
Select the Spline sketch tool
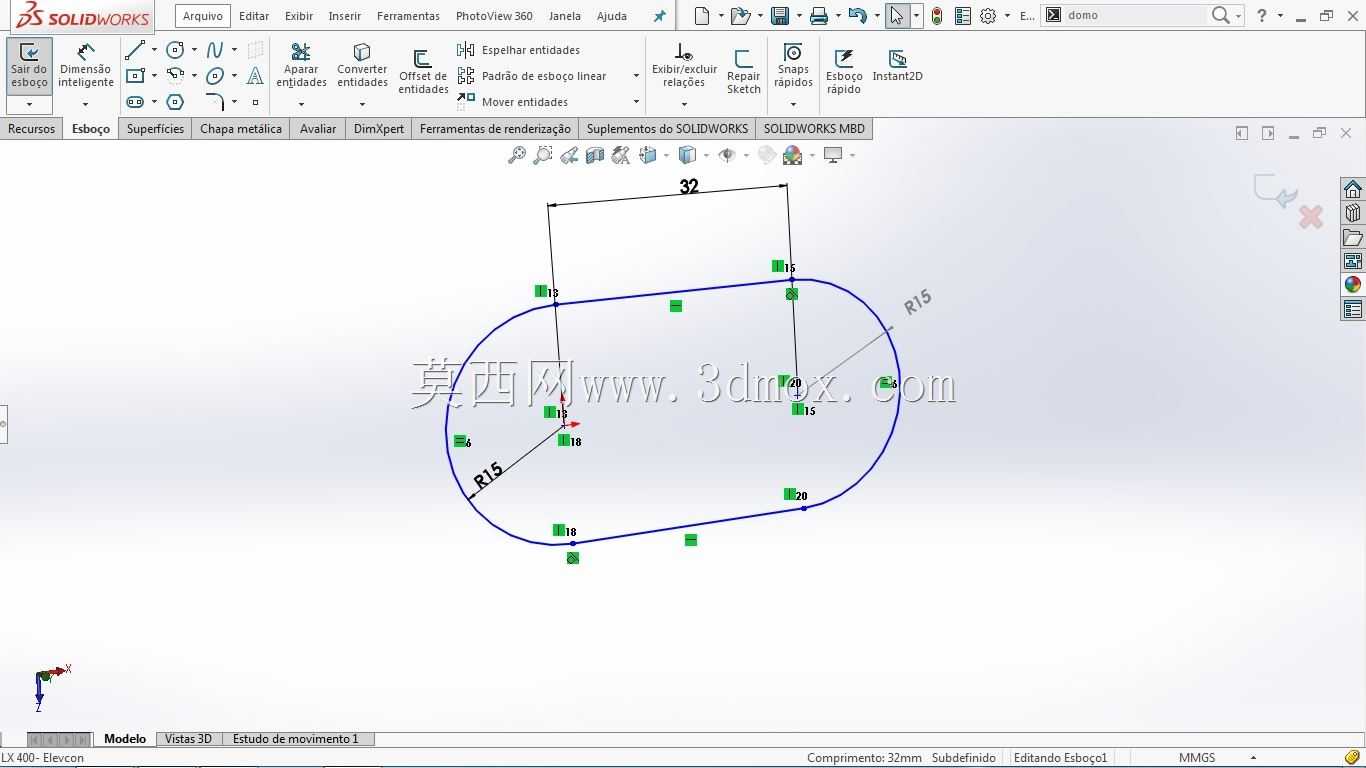215,49
